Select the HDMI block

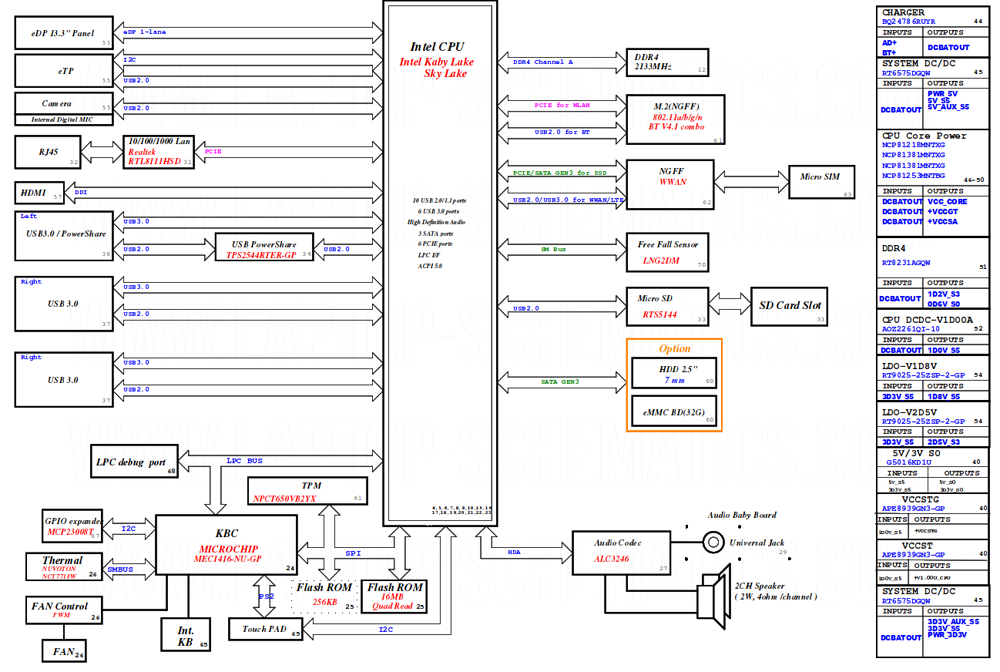pos(40,193)
